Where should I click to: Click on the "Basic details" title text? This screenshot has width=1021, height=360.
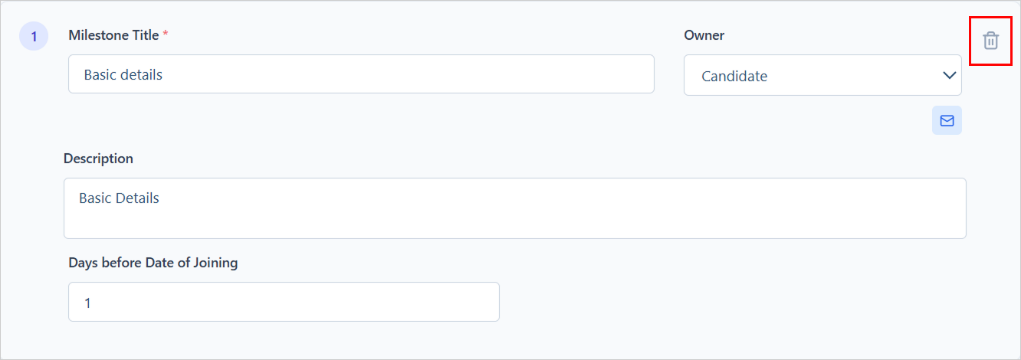click(123, 75)
